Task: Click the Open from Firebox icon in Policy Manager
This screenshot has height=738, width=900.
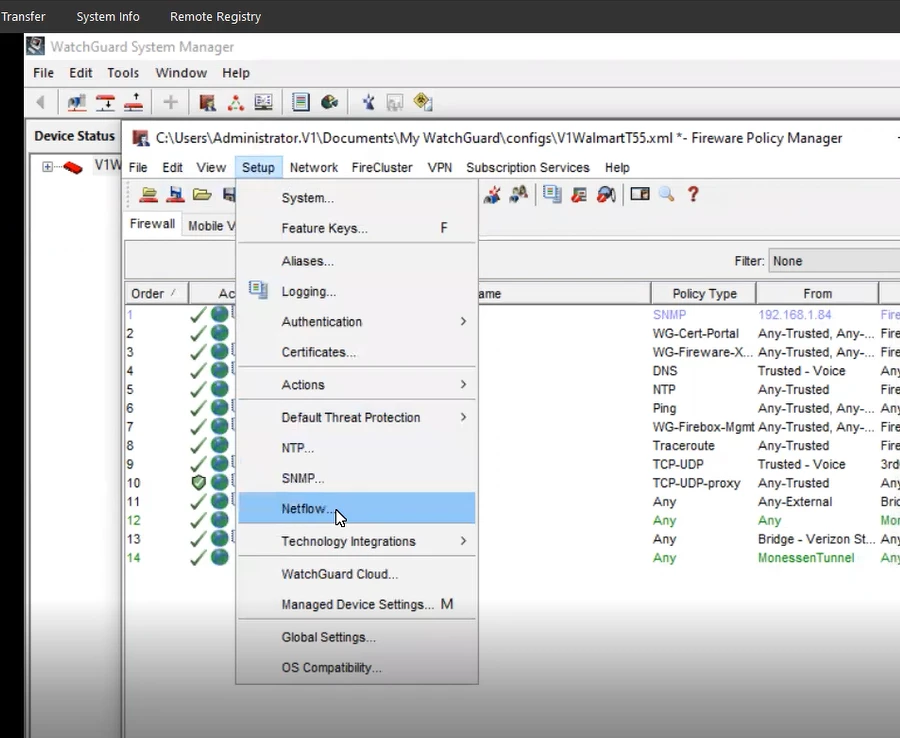Action: point(149,195)
